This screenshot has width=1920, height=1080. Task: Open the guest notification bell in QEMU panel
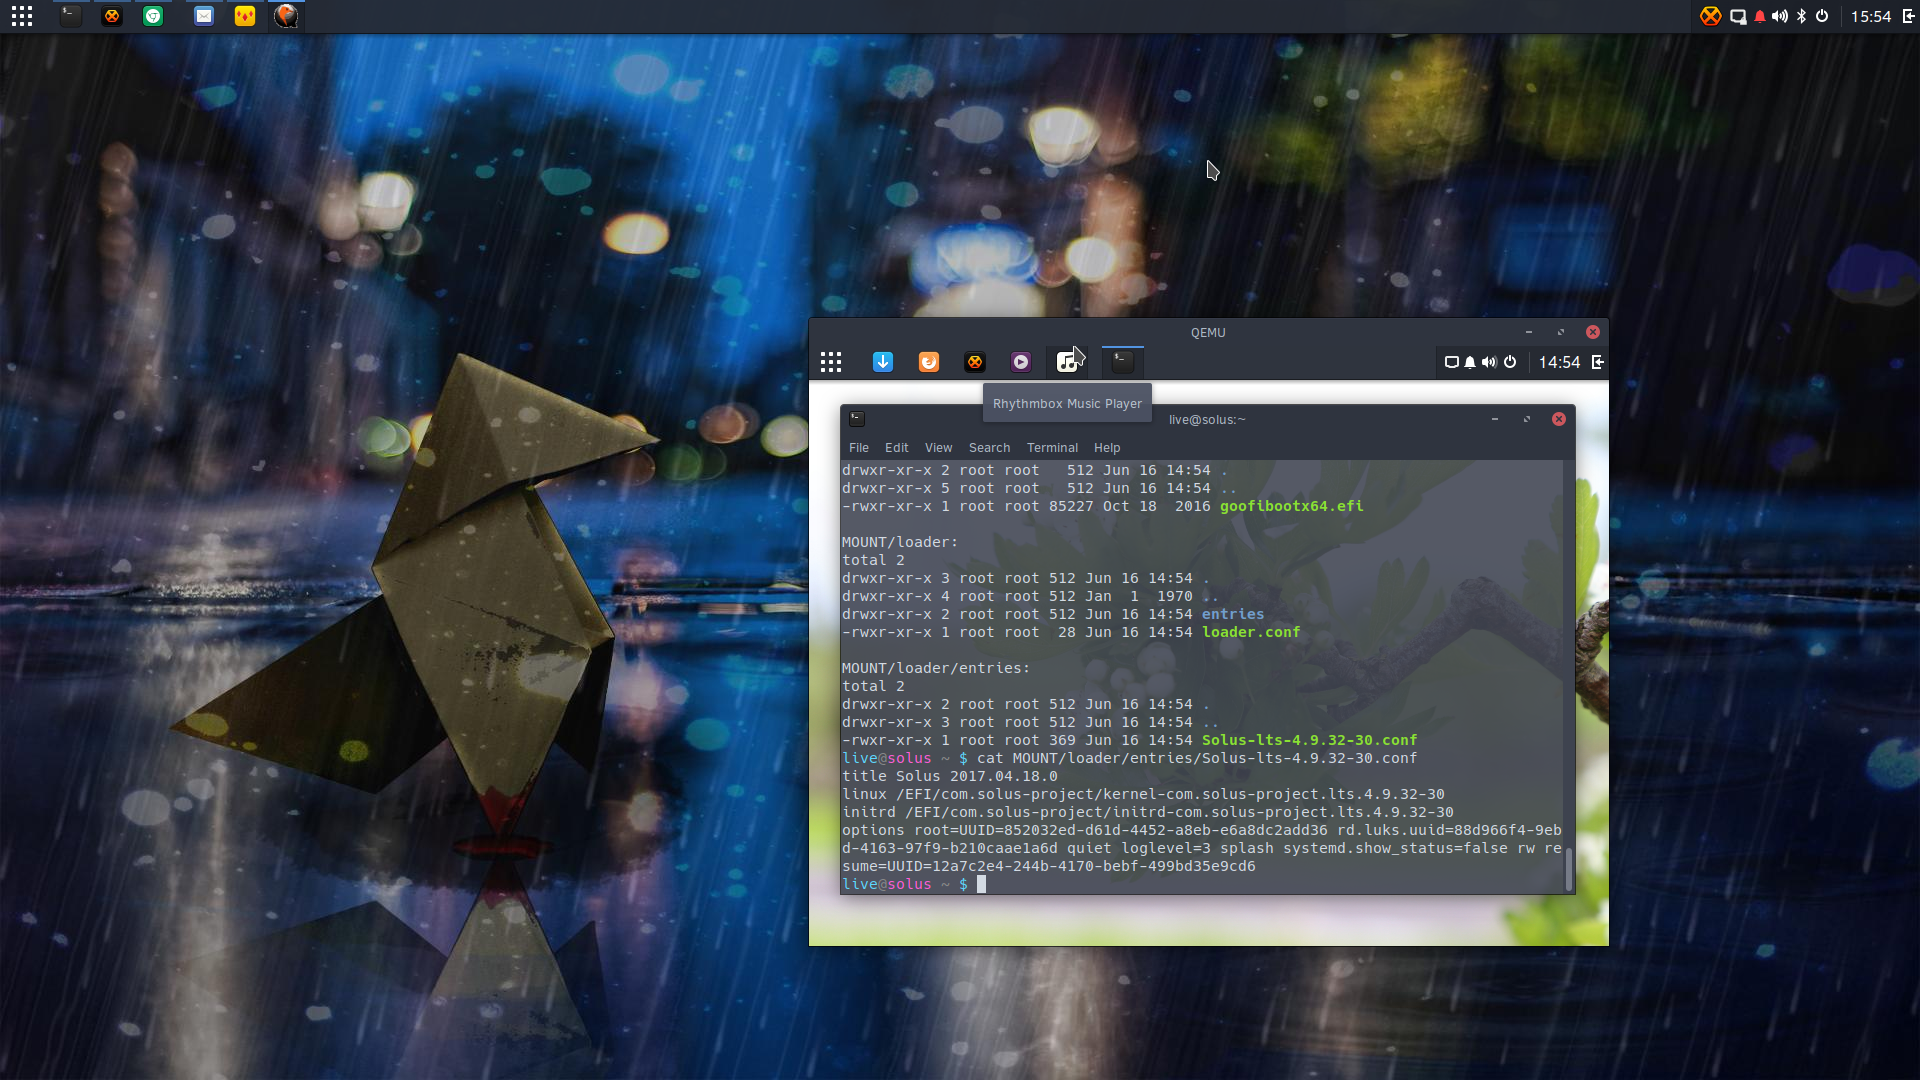tap(1470, 362)
